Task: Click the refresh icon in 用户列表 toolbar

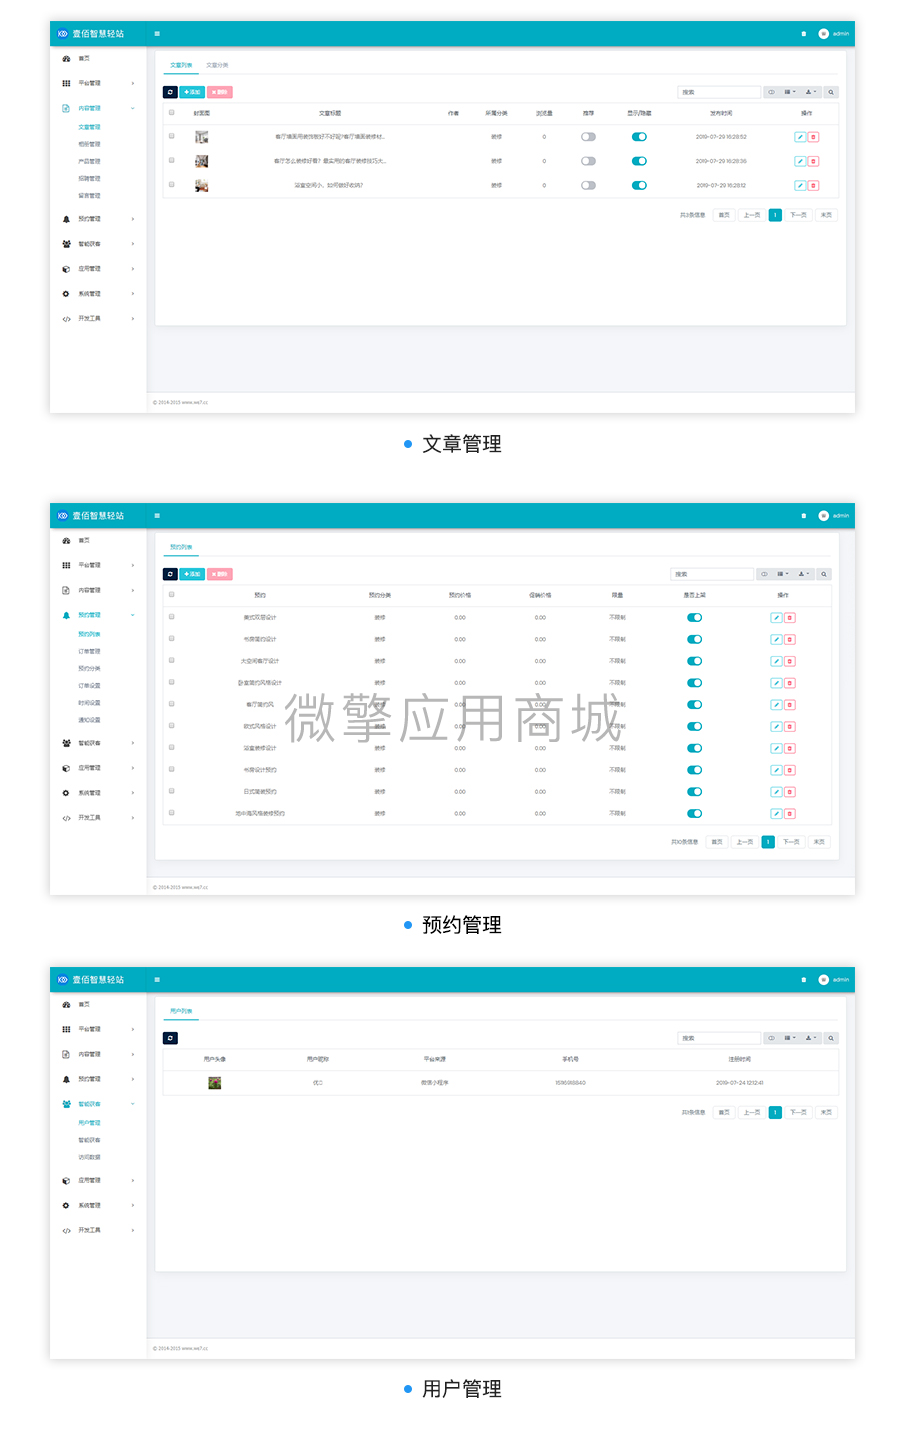Action: point(170,1038)
